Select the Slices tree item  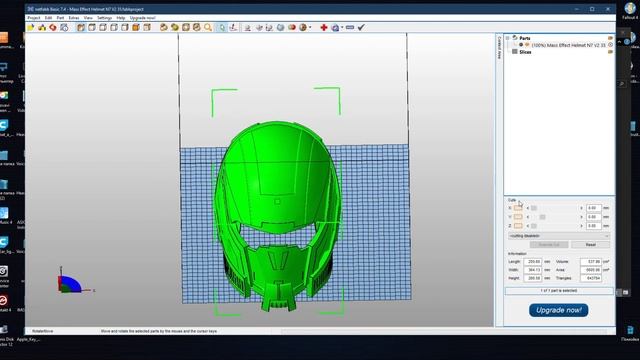[525, 52]
